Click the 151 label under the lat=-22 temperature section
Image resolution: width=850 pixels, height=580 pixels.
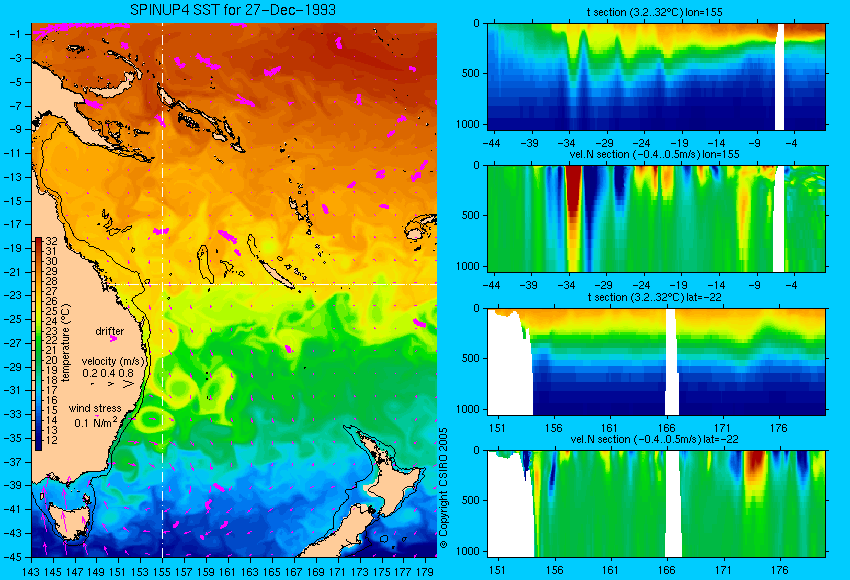pos(497,428)
